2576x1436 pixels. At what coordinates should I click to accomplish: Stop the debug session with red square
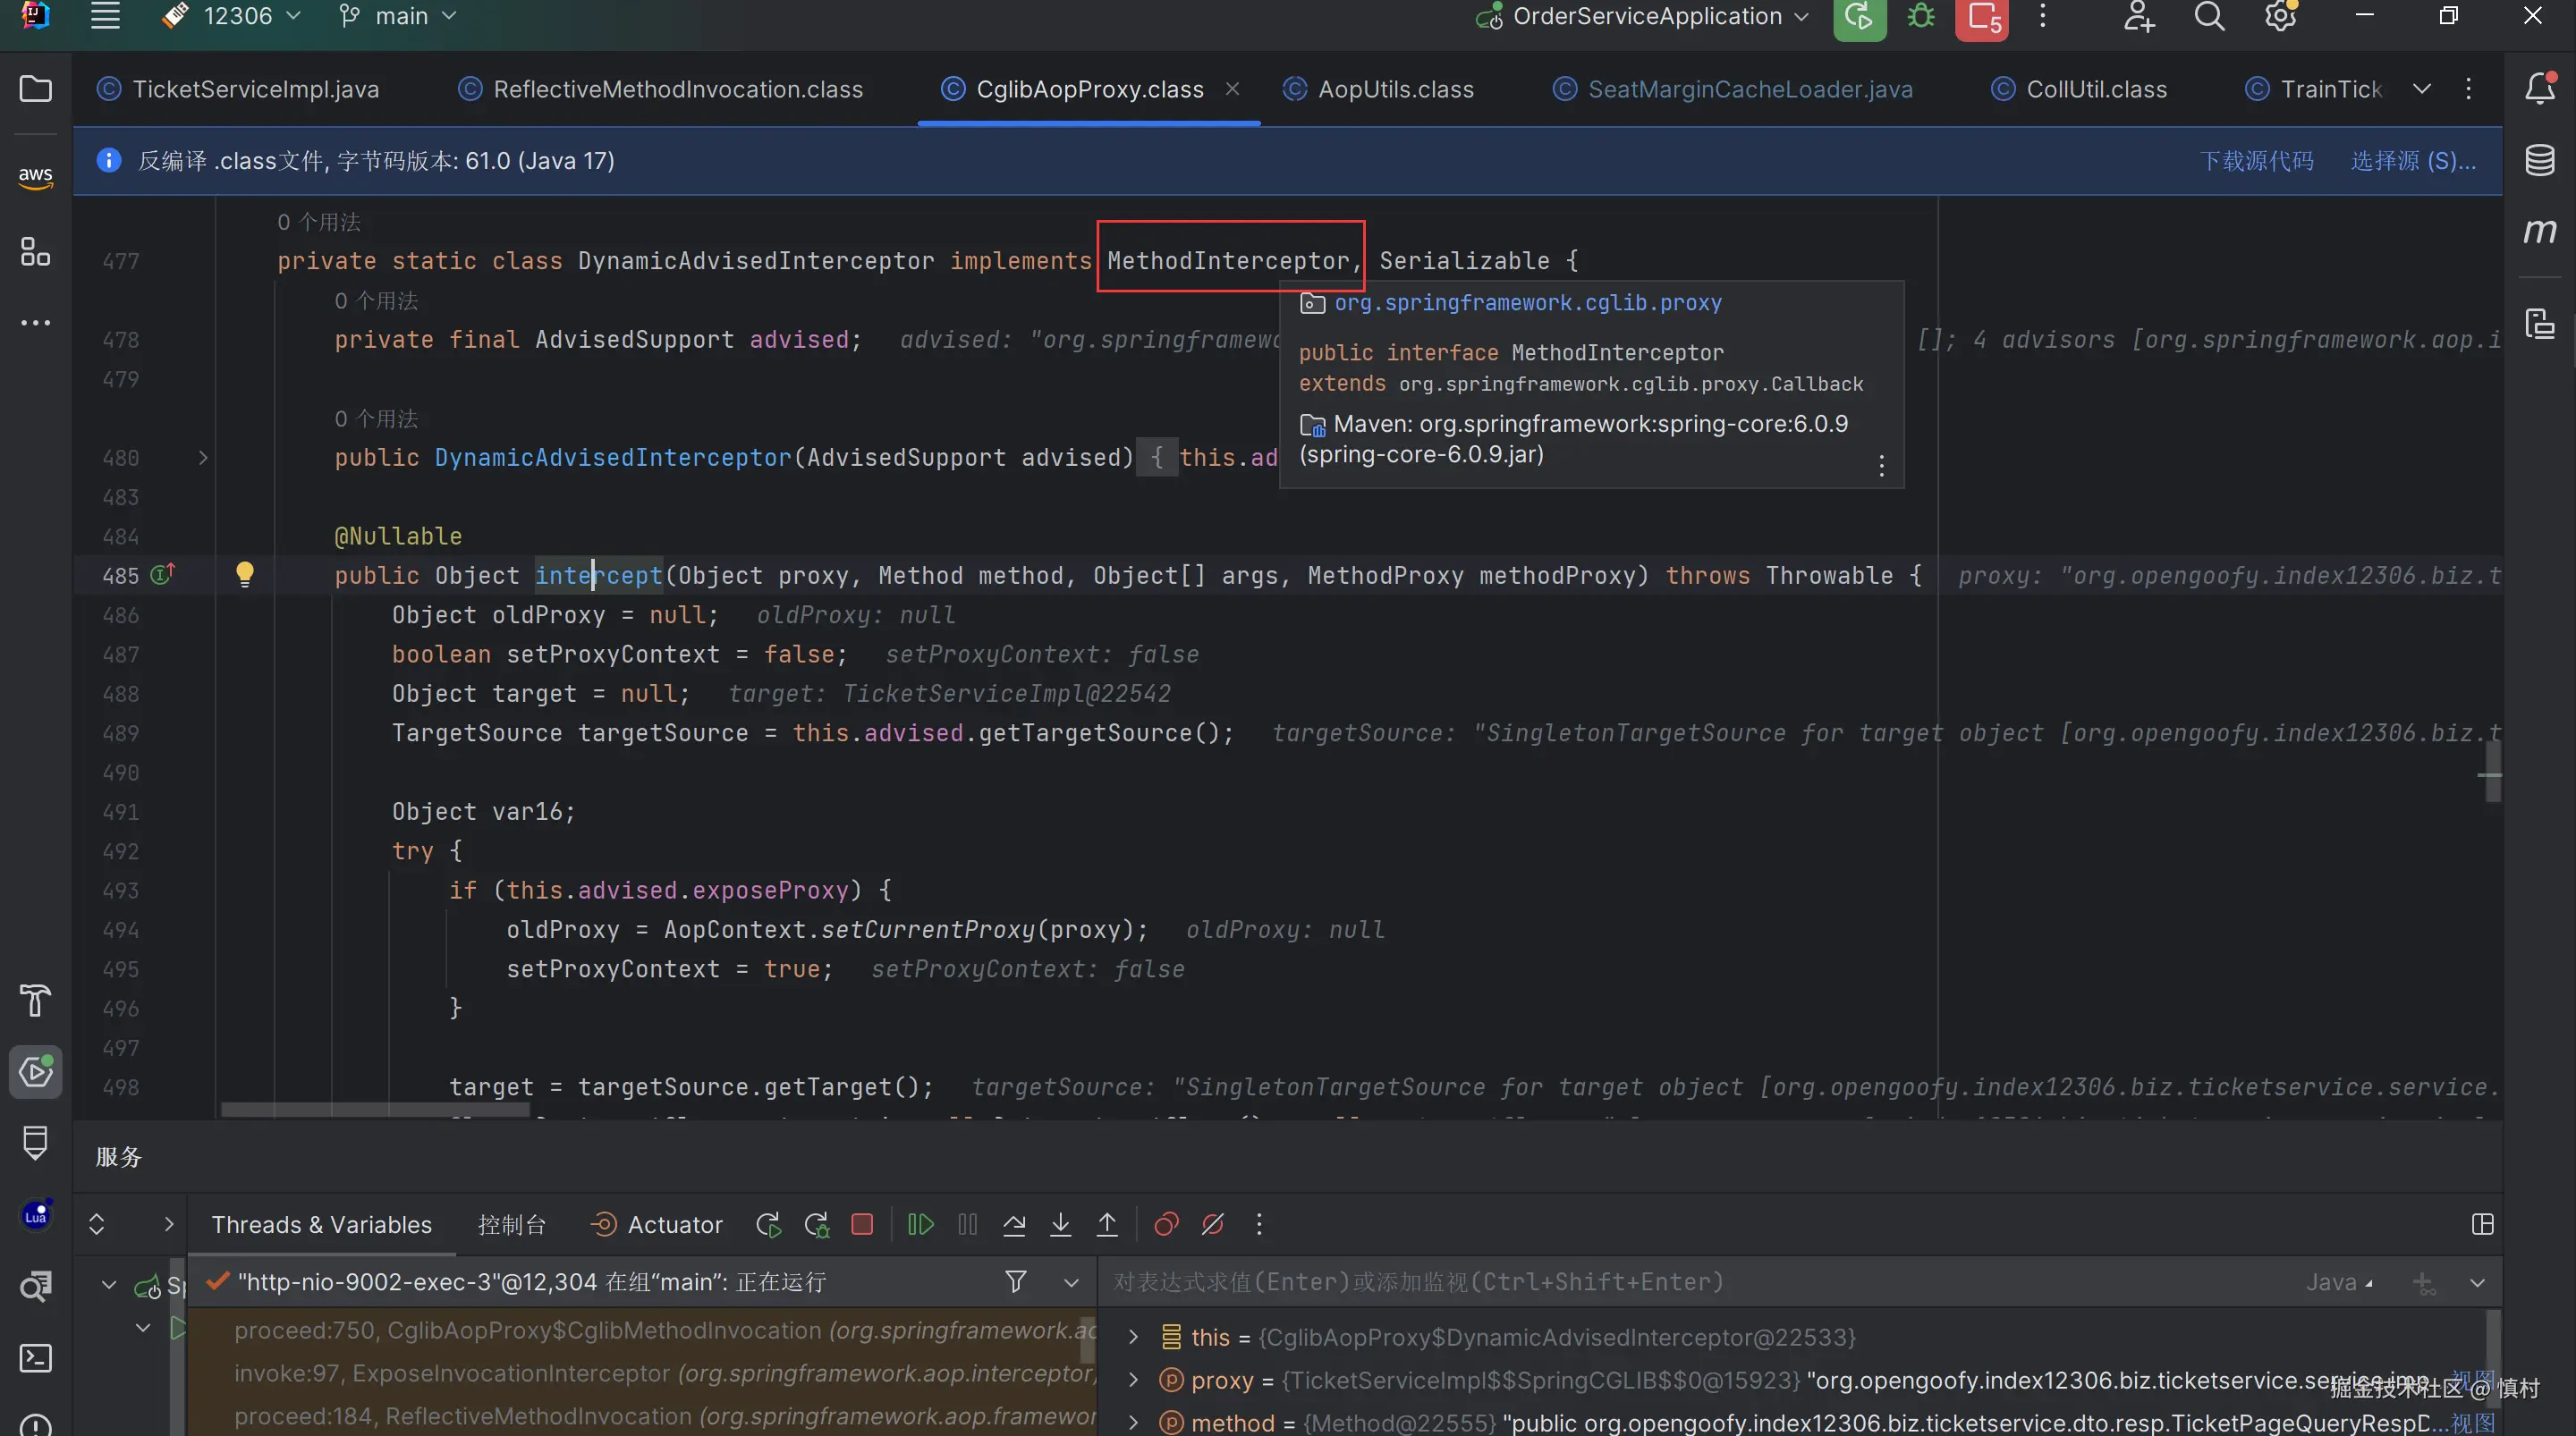point(862,1224)
